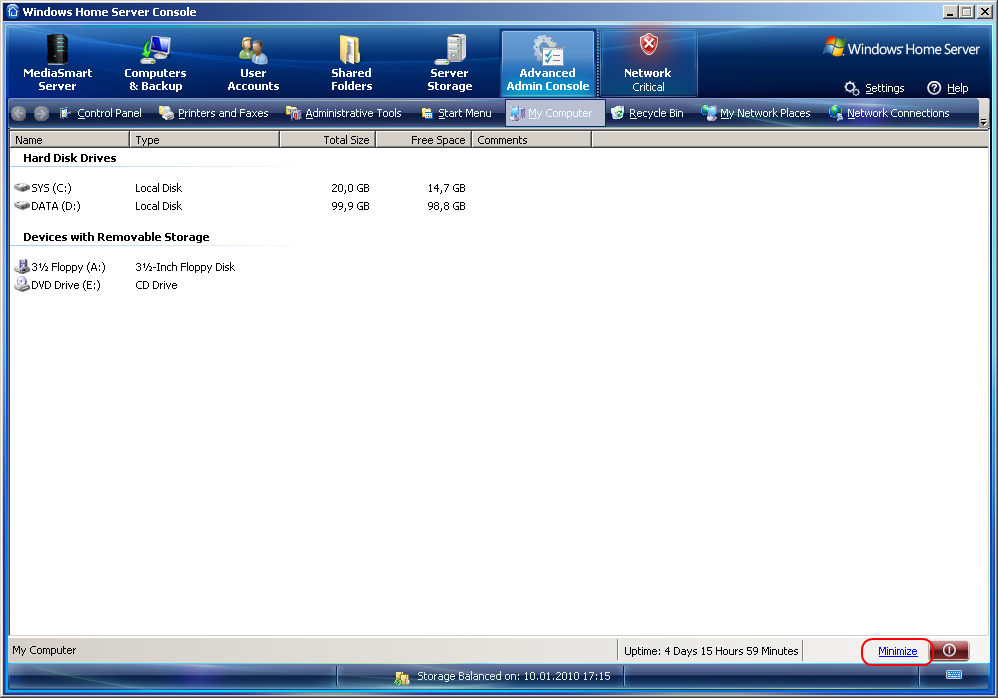This screenshot has height=698, width=998.
Task: Open the Computers & Backup icon
Action: point(155,50)
